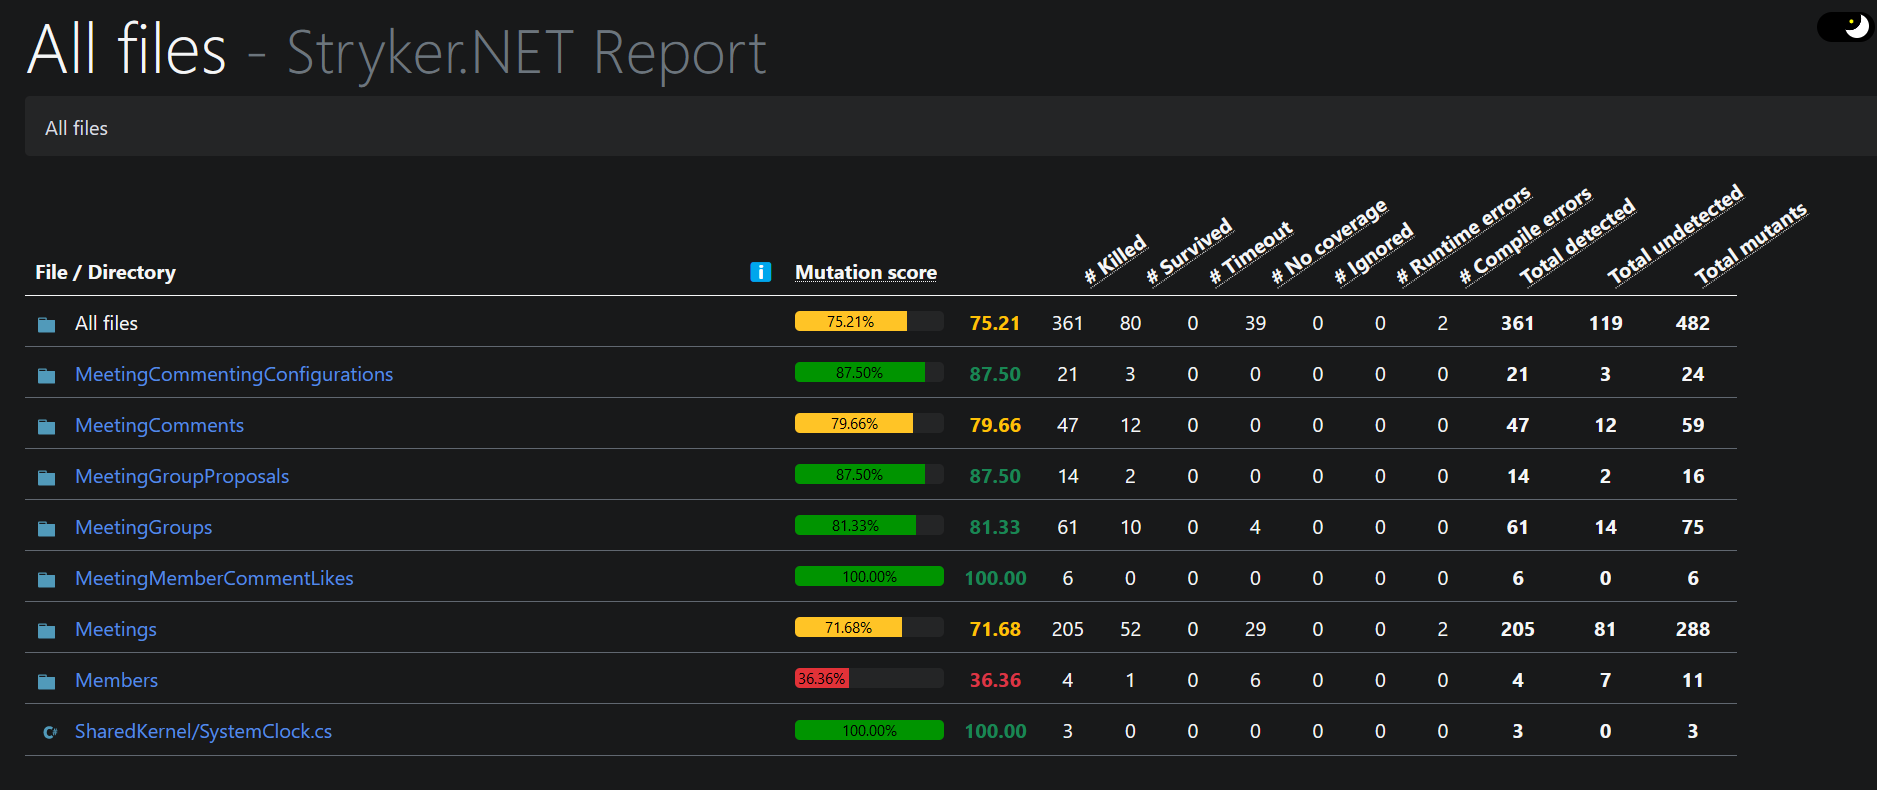This screenshot has height=790, width=1877.
Task: Click the killed count 205 in Meetings row
Action: click(x=1068, y=629)
